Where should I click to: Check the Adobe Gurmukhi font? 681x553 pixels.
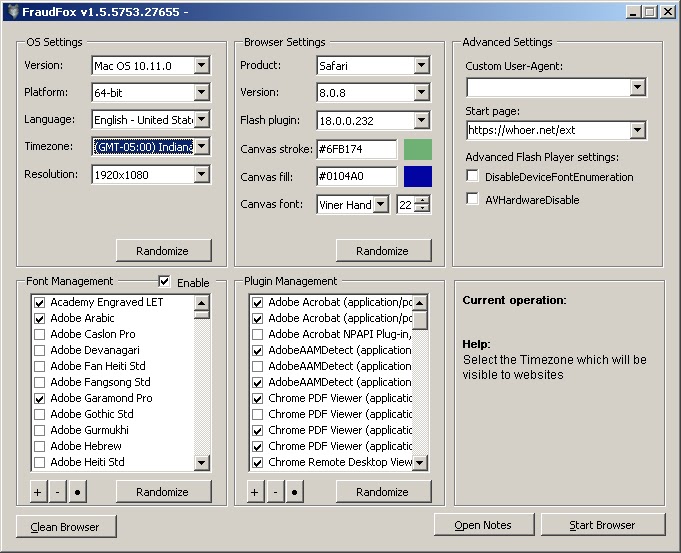click(40, 430)
